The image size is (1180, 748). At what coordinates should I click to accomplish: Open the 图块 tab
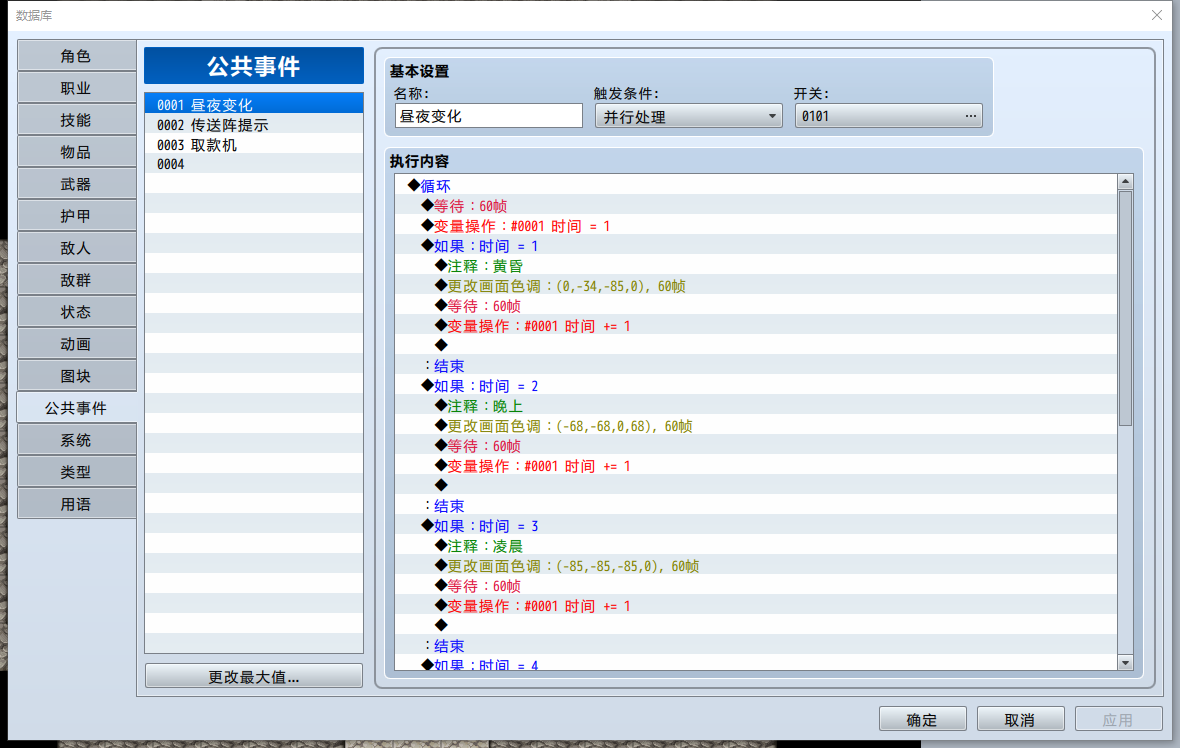[x=76, y=376]
